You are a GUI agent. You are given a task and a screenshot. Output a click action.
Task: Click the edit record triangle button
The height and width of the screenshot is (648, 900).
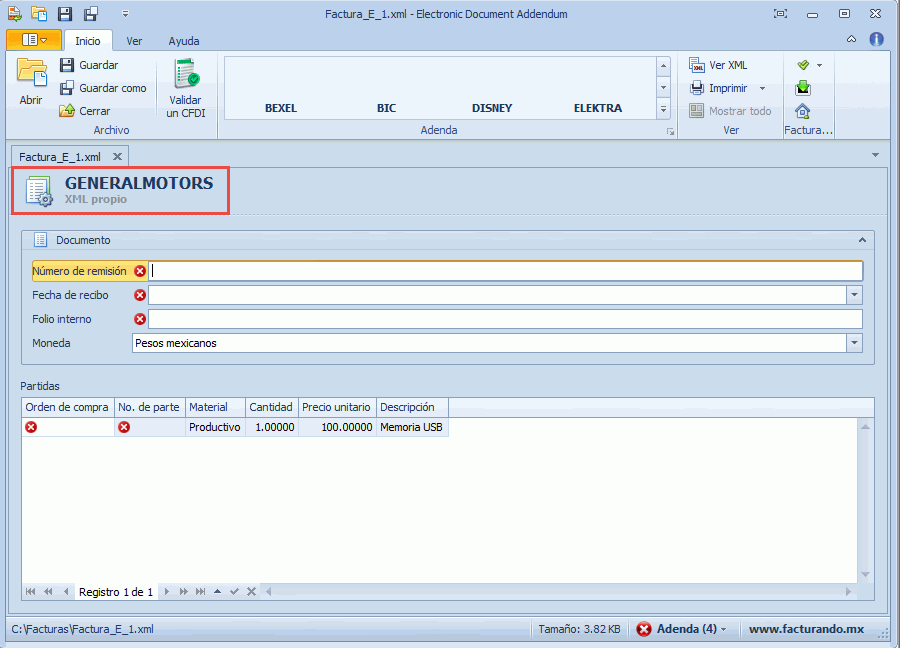tap(218, 592)
